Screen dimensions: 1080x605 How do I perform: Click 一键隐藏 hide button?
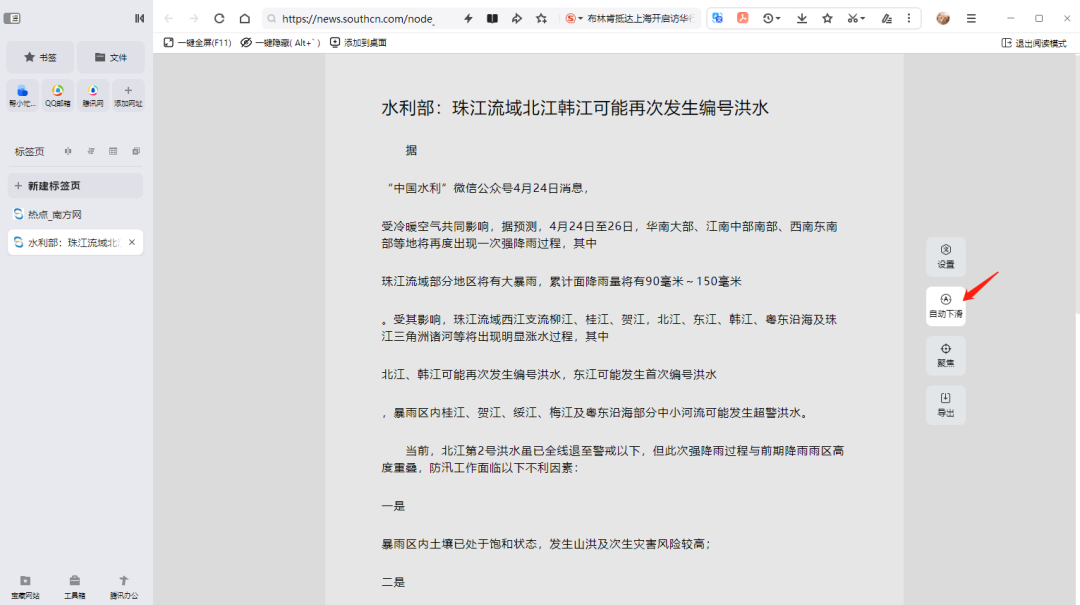(280, 43)
